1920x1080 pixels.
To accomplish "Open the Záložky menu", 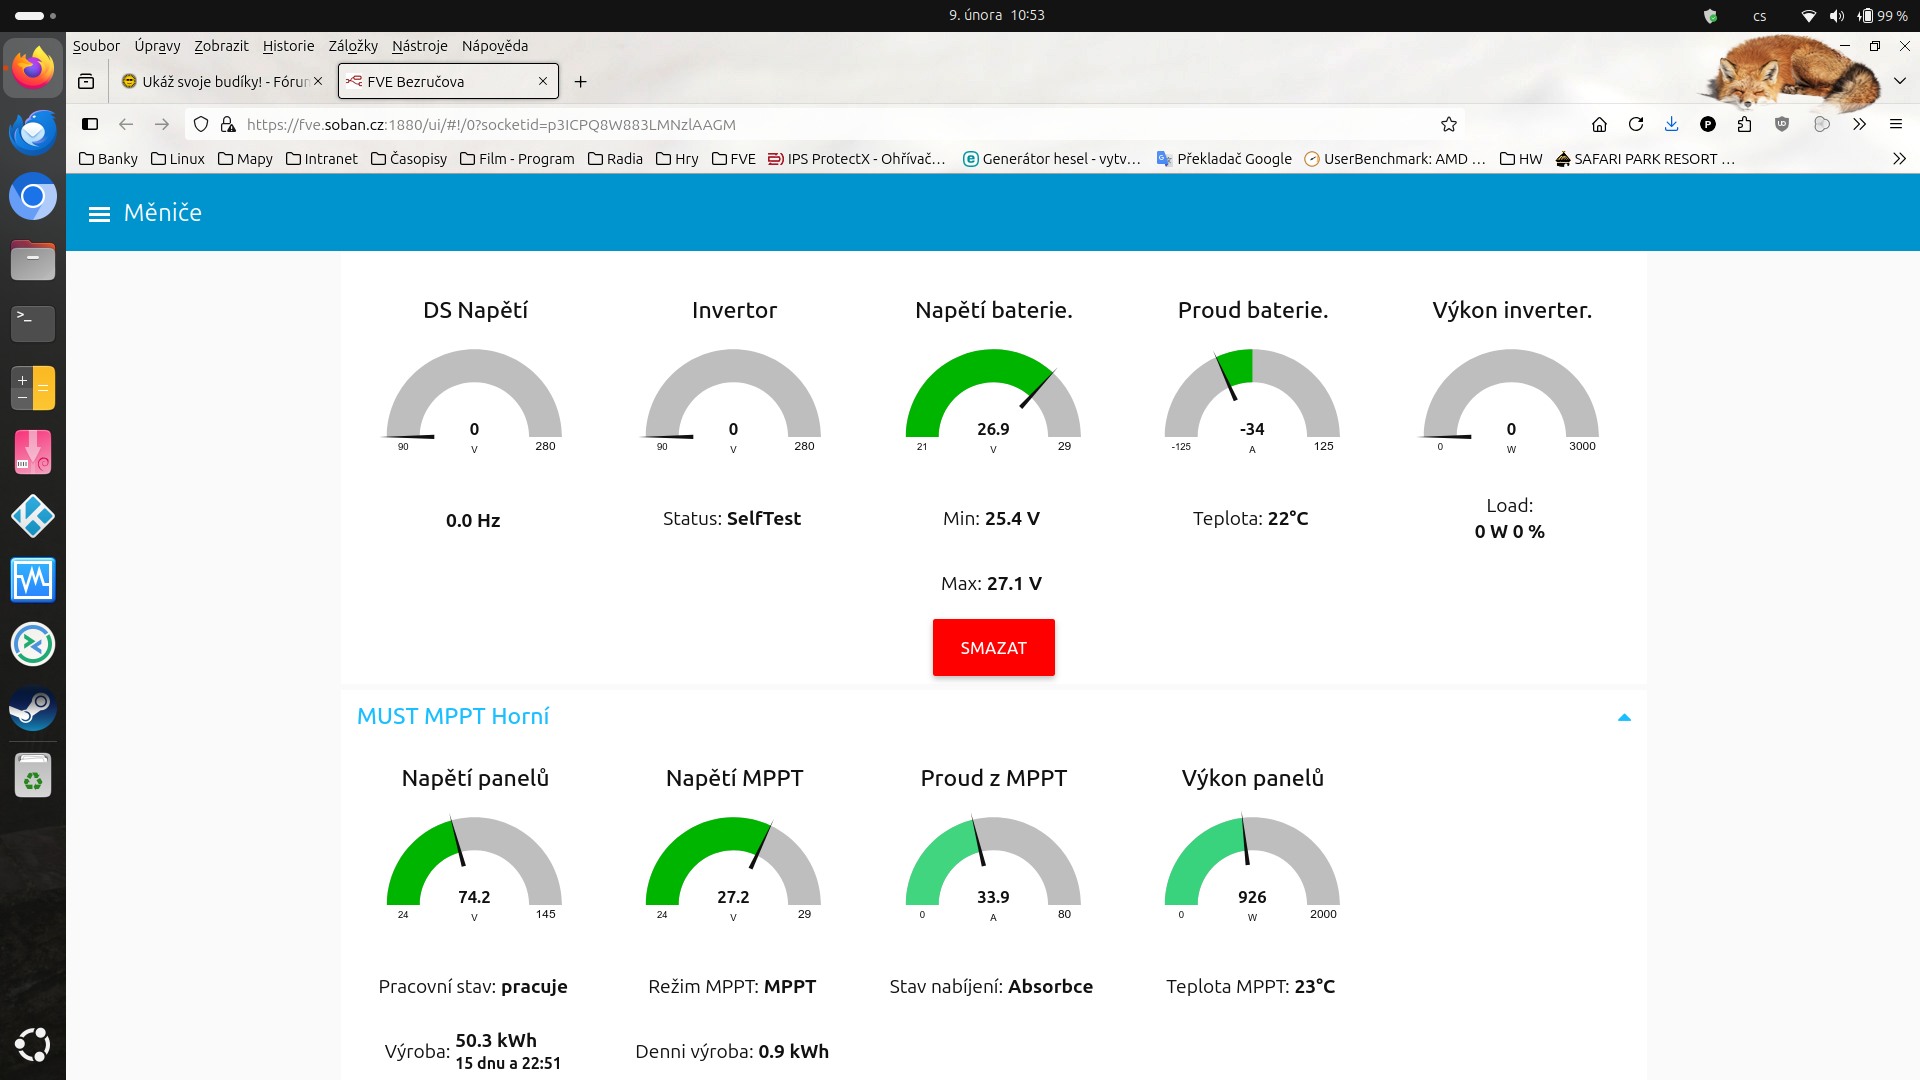I will click(353, 46).
